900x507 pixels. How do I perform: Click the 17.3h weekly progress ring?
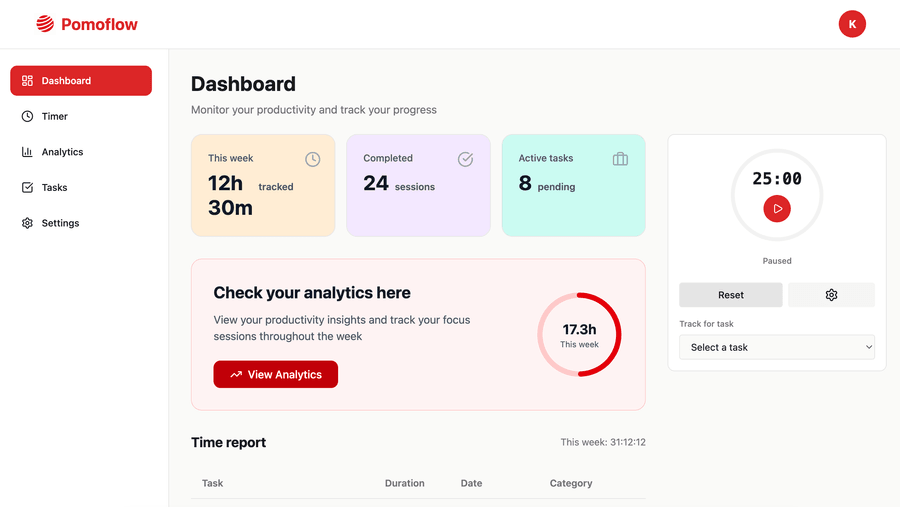click(x=579, y=335)
